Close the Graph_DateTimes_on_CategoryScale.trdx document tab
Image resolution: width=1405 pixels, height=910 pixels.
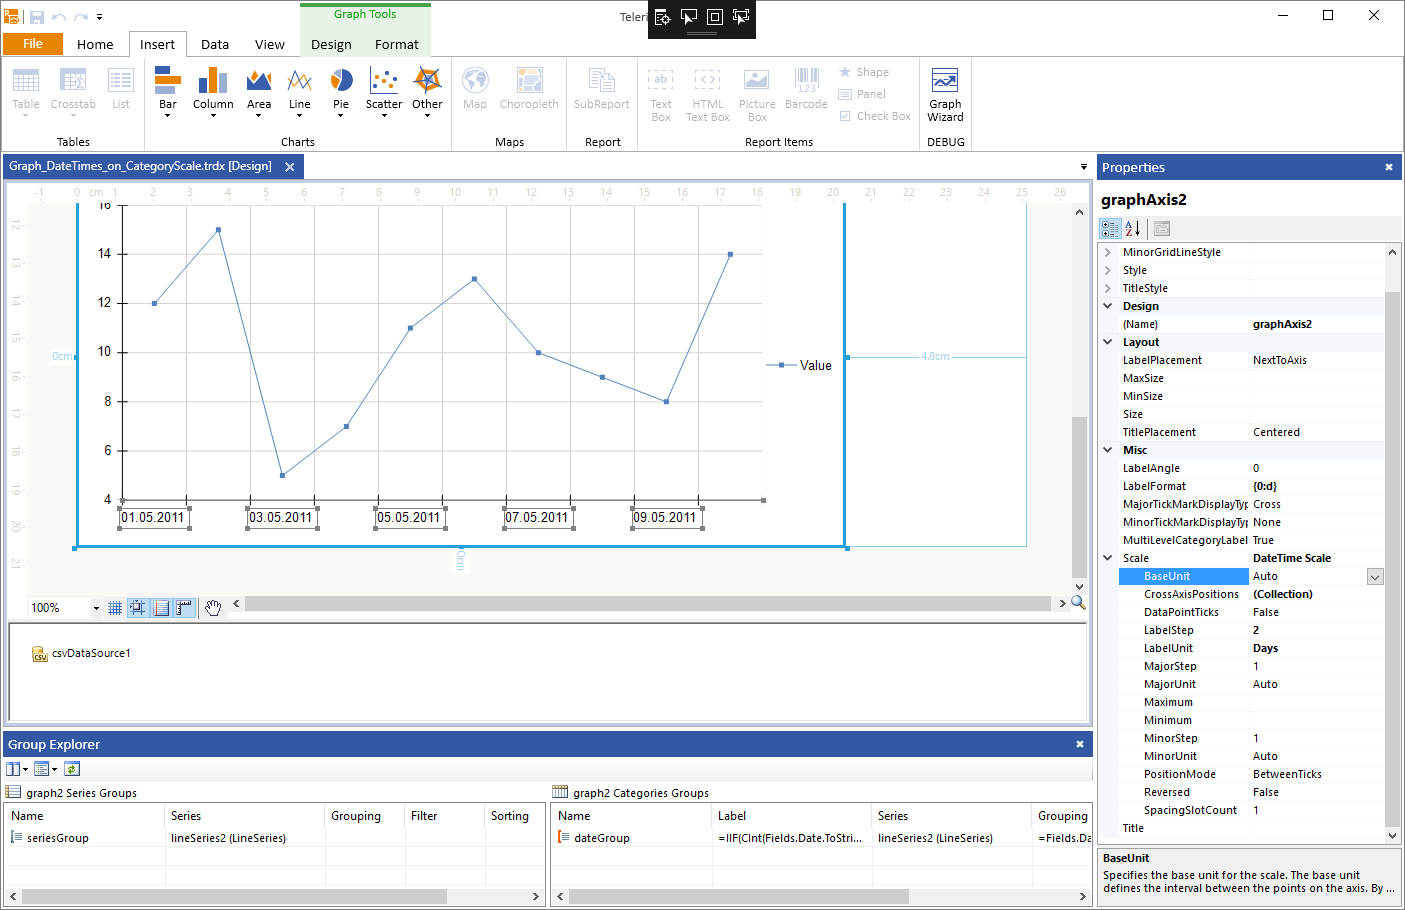click(x=290, y=167)
